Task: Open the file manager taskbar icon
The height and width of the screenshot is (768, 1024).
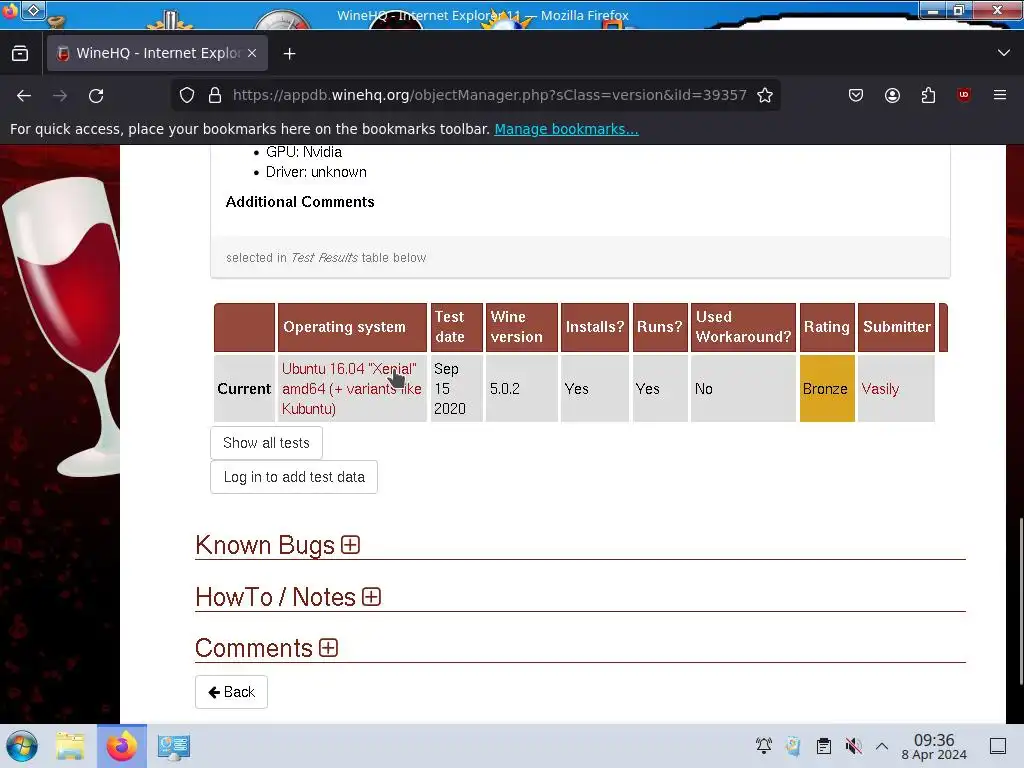Action: point(70,746)
